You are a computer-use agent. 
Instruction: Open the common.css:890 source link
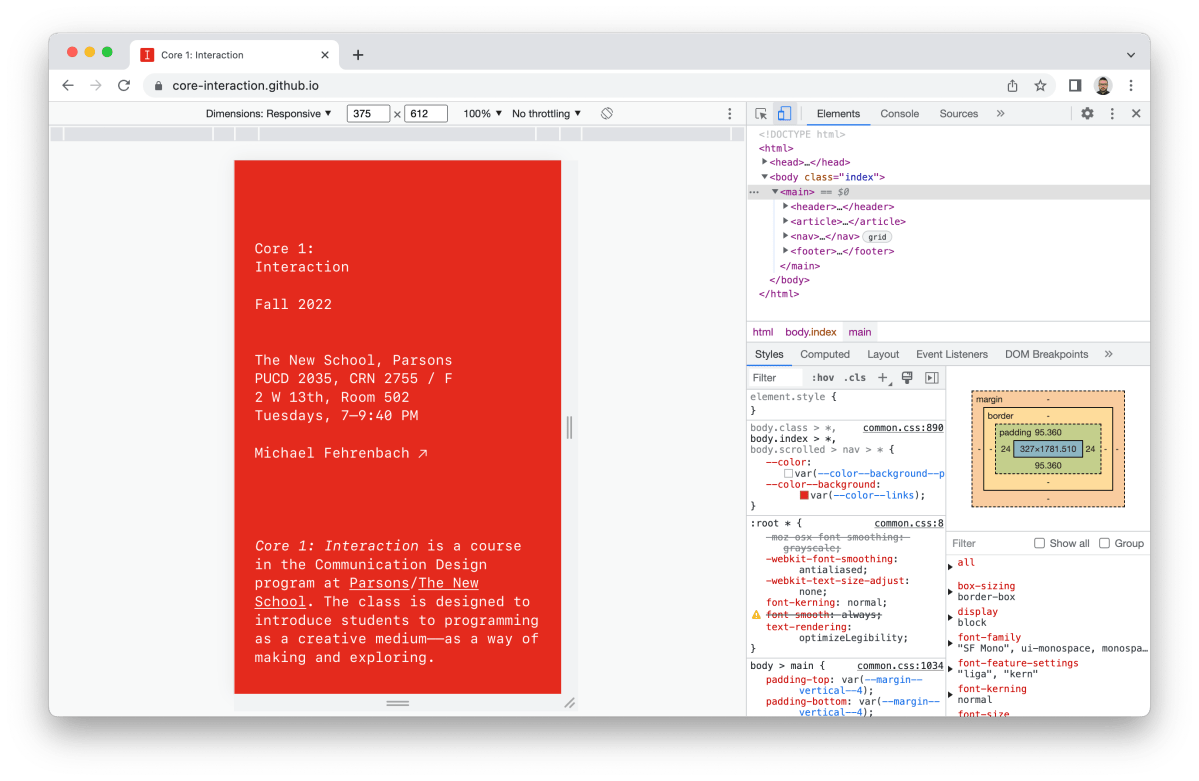(903, 428)
